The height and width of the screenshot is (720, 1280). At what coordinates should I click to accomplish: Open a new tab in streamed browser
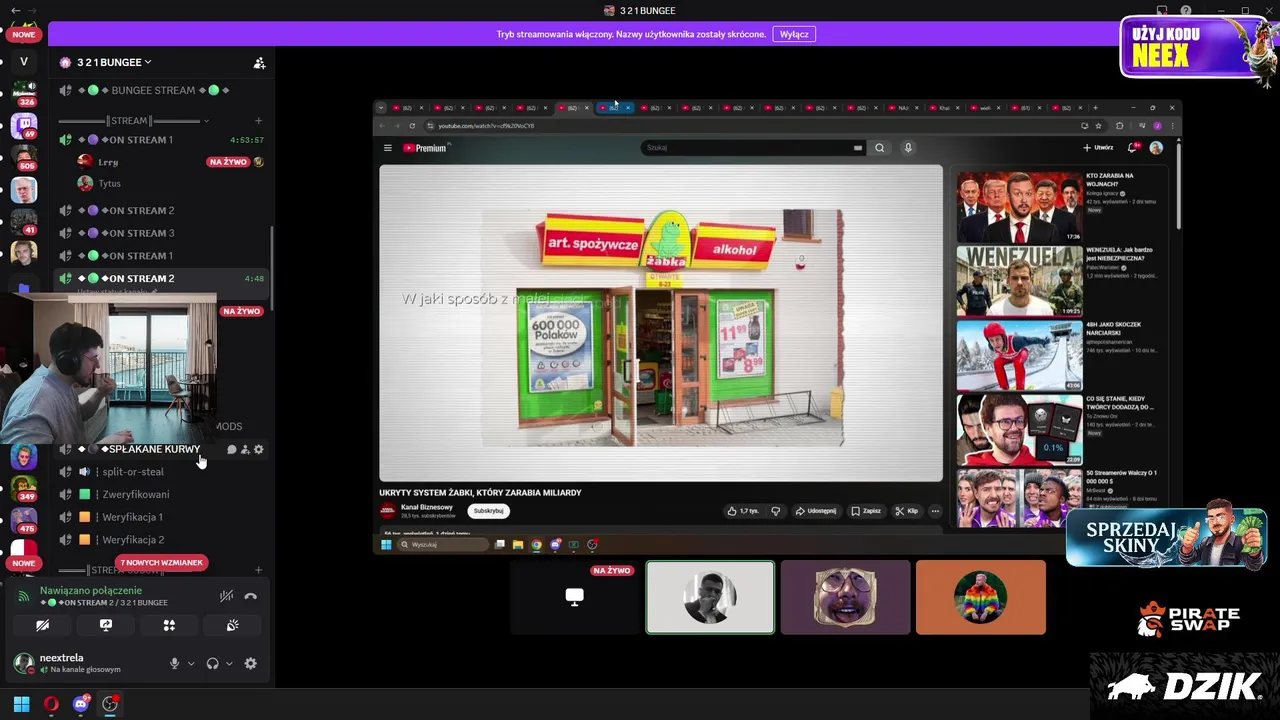pos(1095,108)
